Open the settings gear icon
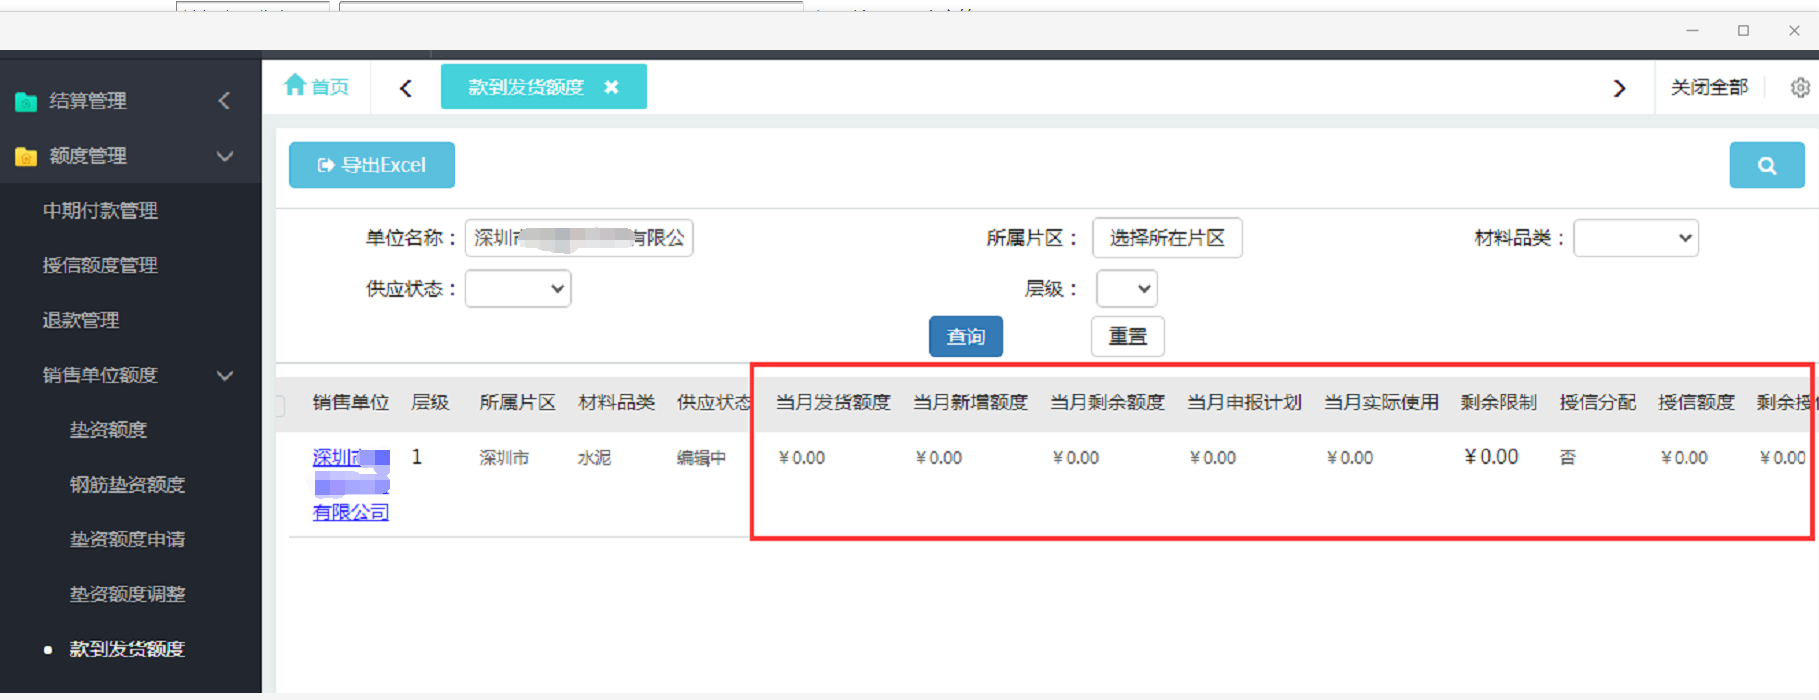Viewport: 1819px width, 700px height. tap(1800, 87)
